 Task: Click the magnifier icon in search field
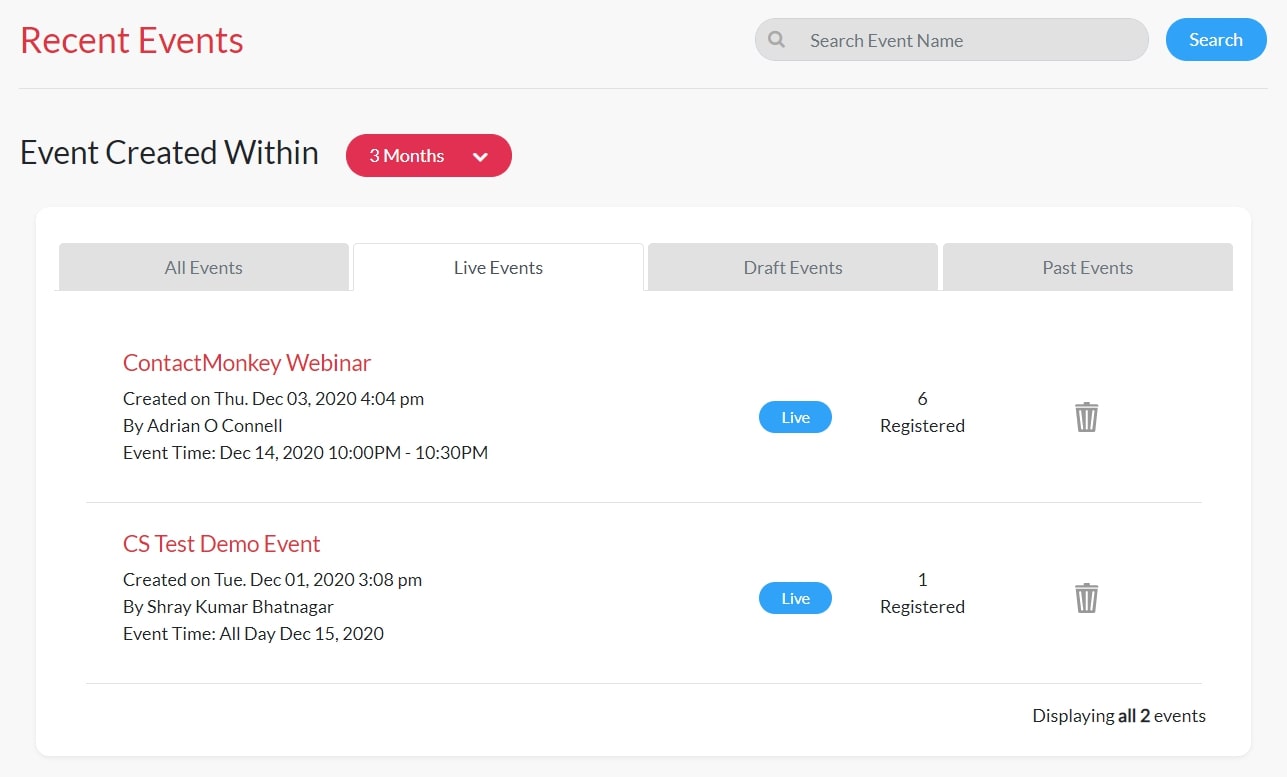click(x=776, y=40)
